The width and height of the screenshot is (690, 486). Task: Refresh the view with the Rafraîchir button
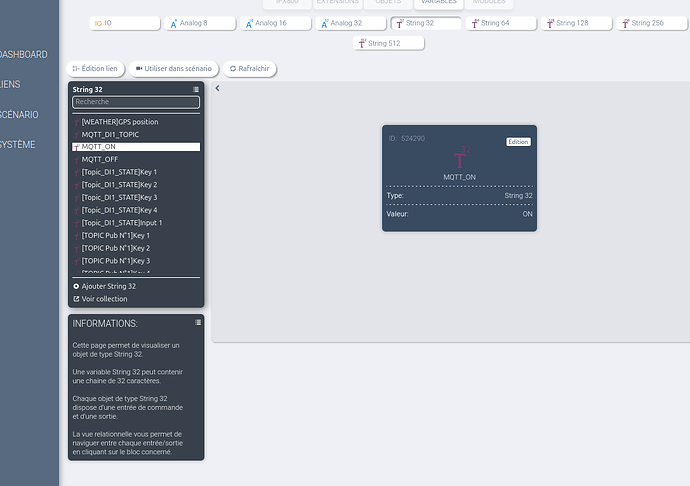[x=250, y=69]
